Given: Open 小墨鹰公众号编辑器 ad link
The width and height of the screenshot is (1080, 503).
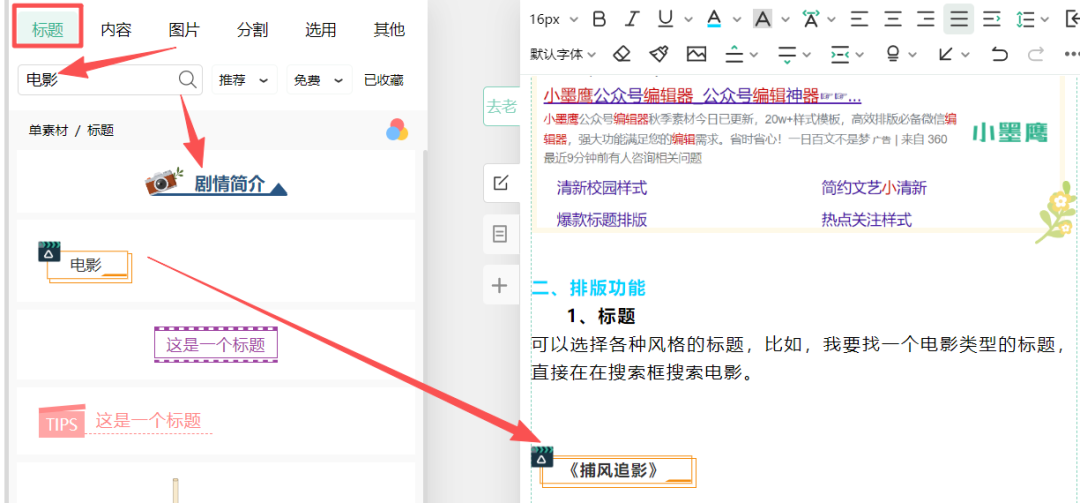Looking at the screenshot, I should pos(702,96).
